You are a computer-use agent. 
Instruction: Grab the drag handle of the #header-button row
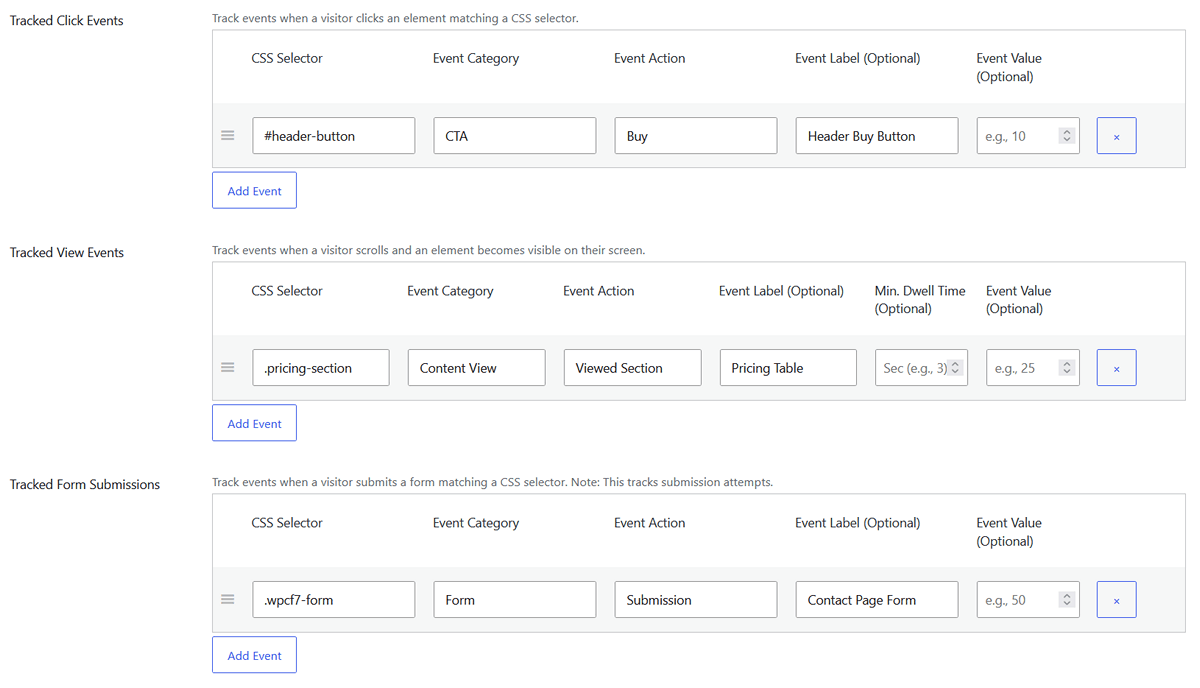228,136
